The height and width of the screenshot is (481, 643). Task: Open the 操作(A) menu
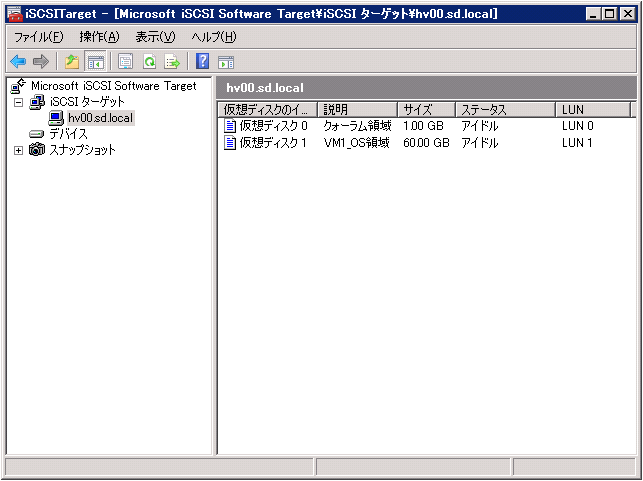tap(99, 37)
